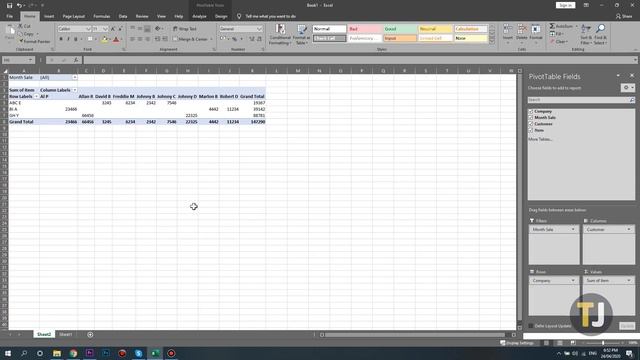The height and width of the screenshot is (360, 640).
Task: Open the Company dropdown in the Rows area
Action: point(573,280)
